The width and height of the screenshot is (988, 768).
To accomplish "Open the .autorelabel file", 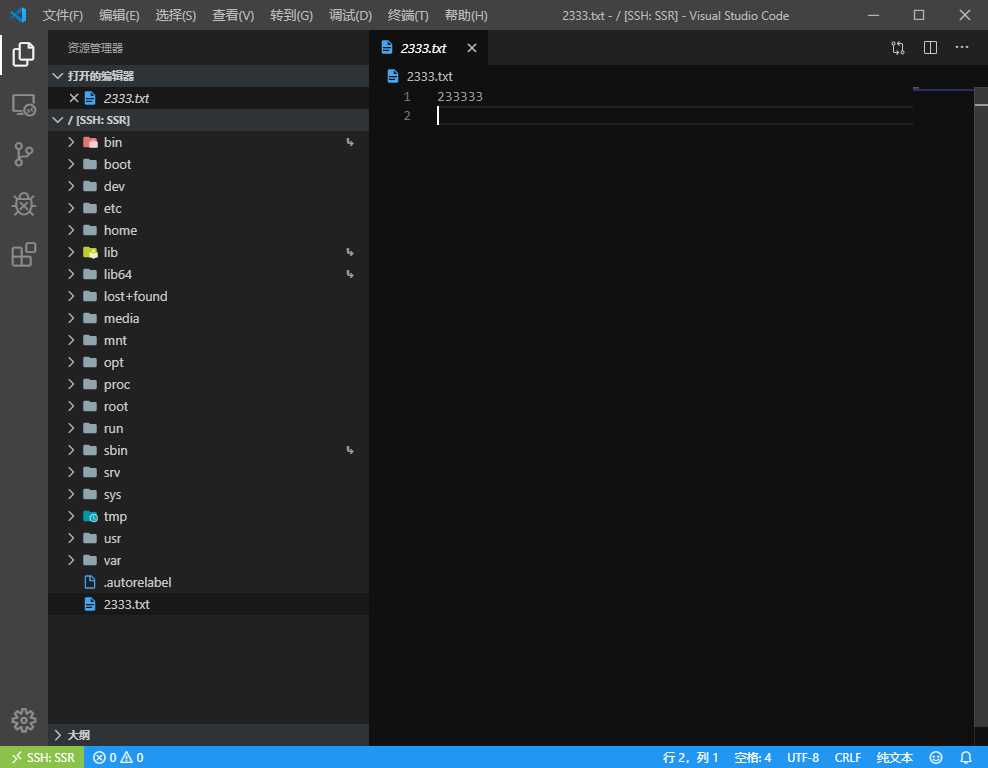I will click(209, 583).
